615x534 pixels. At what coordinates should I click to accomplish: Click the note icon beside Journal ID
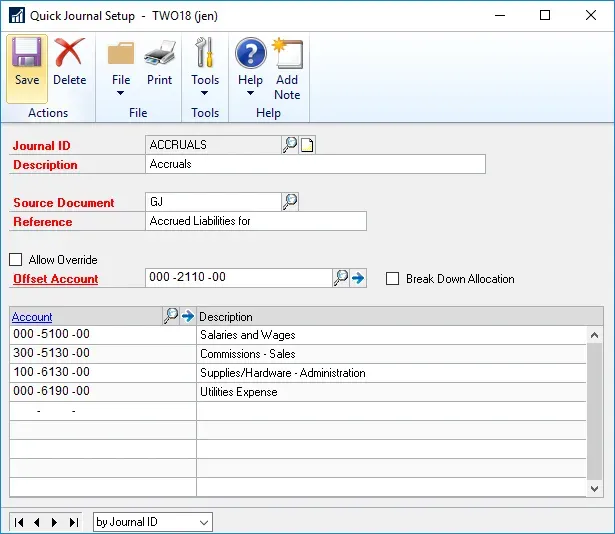tap(307, 145)
